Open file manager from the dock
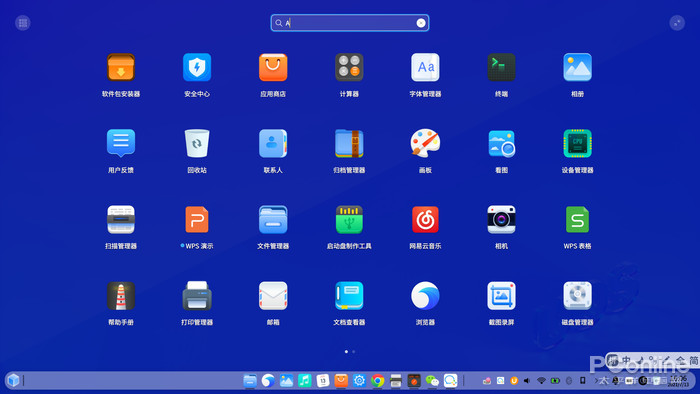The height and width of the screenshot is (394, 700). click(x=250, y=381)
